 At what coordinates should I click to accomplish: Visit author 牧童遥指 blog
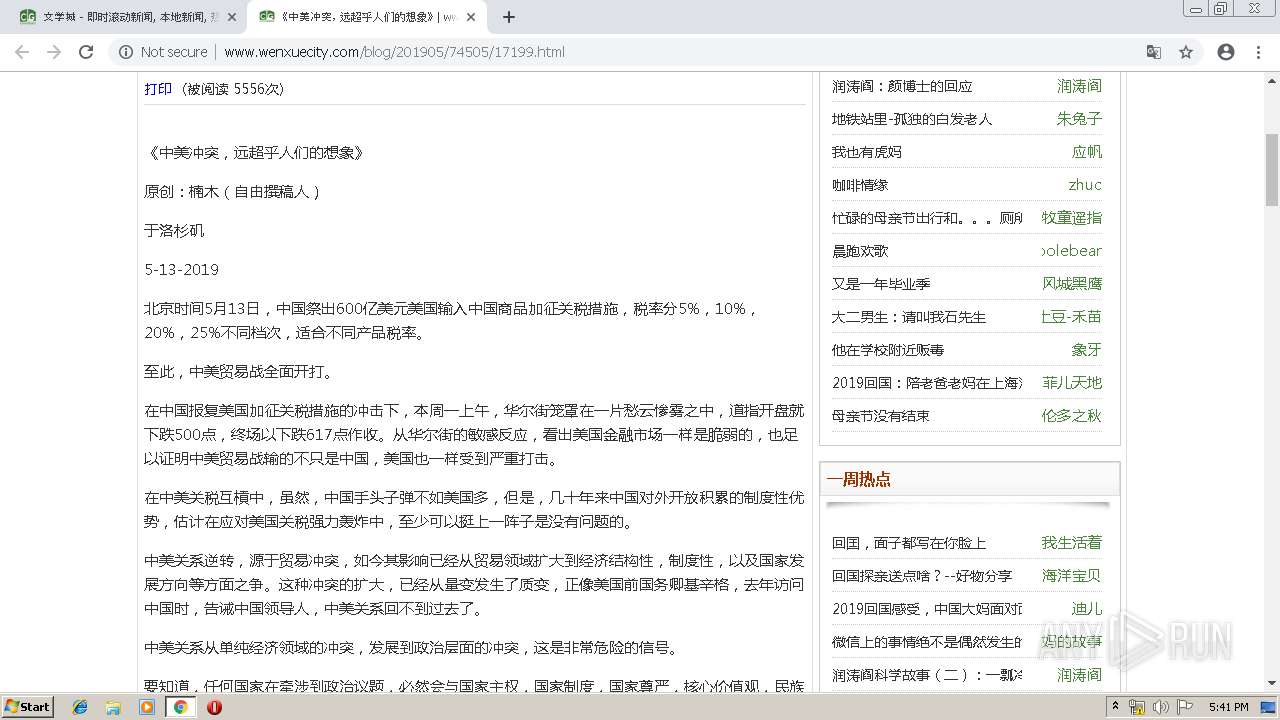[1072, 218]
